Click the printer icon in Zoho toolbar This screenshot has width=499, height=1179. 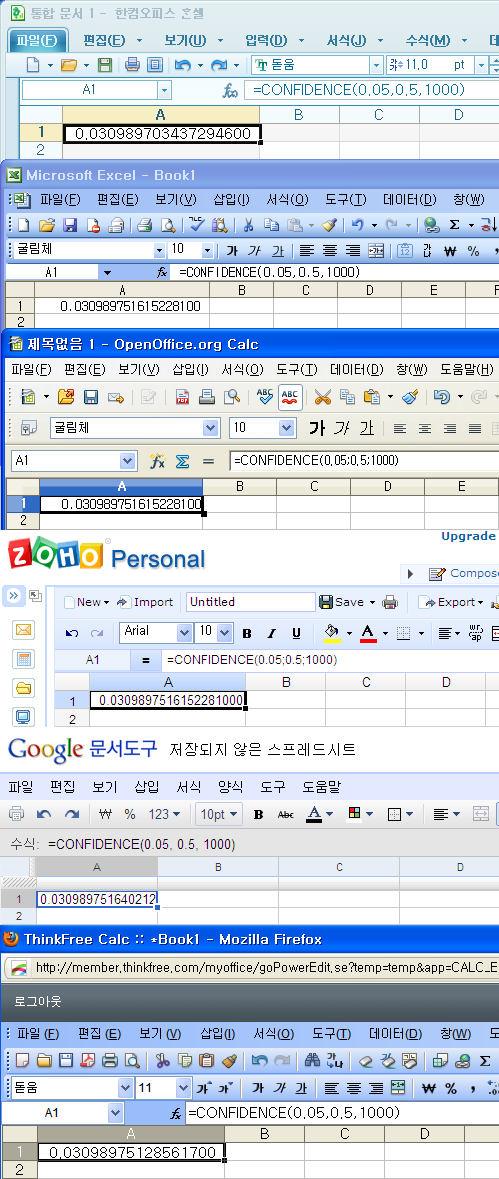(389, 602)
